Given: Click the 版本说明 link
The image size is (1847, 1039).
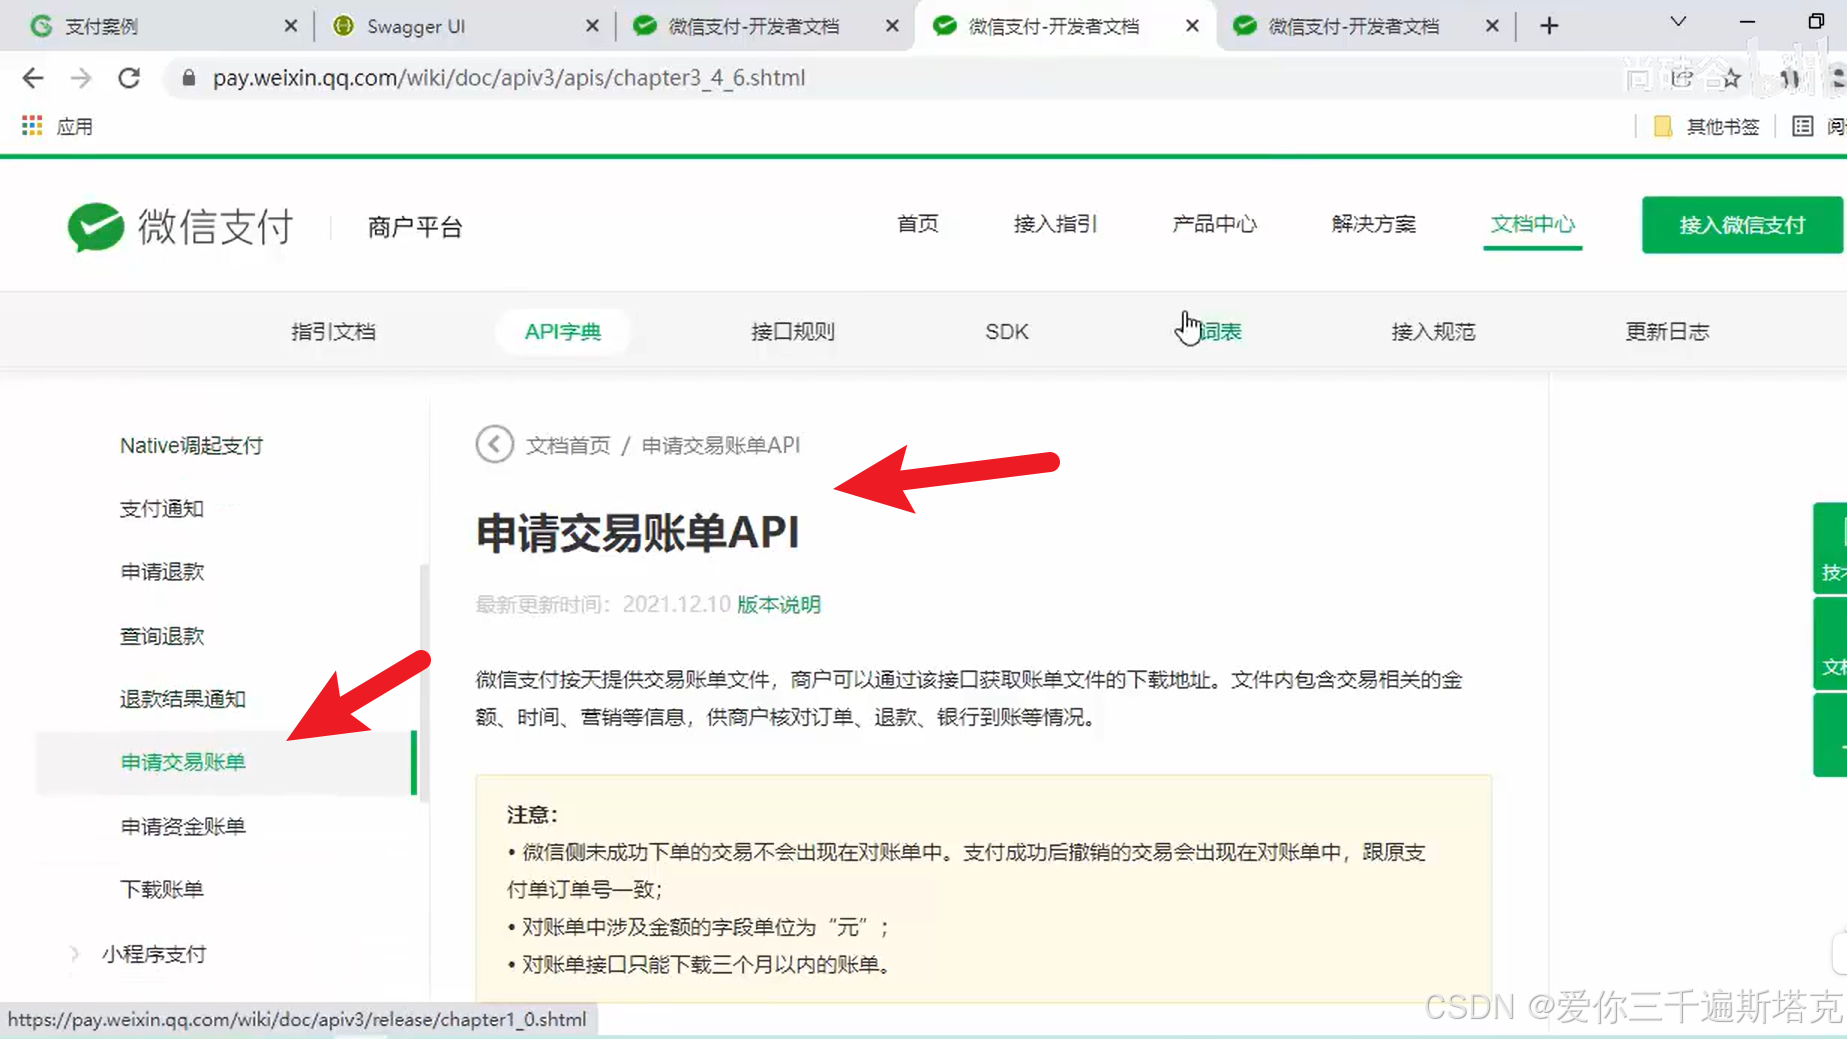Looking at the screenshot, I should [x=779, y=604].
